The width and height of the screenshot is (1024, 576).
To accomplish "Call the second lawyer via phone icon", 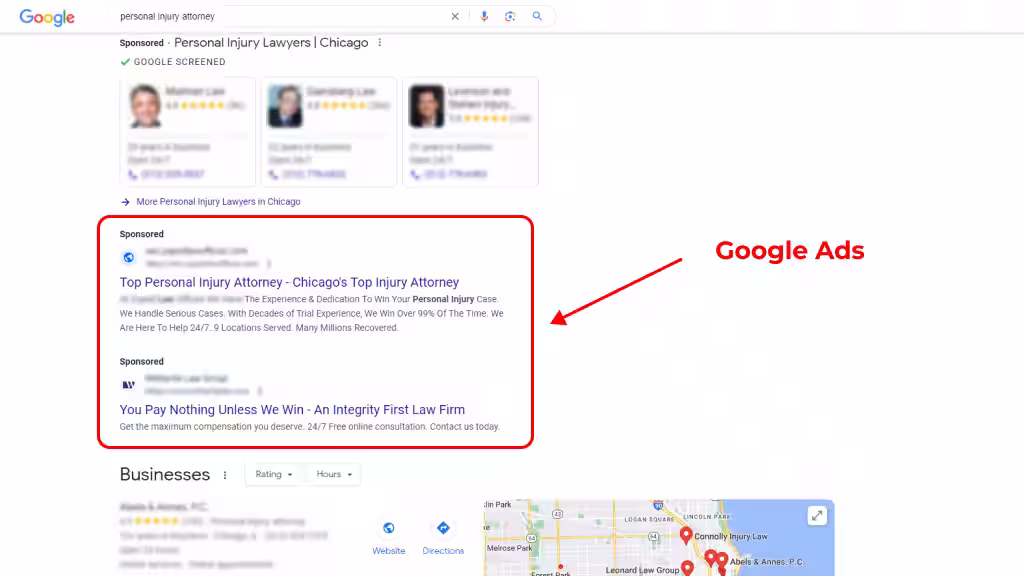I will pyautogui.click(x=274, y=174).
